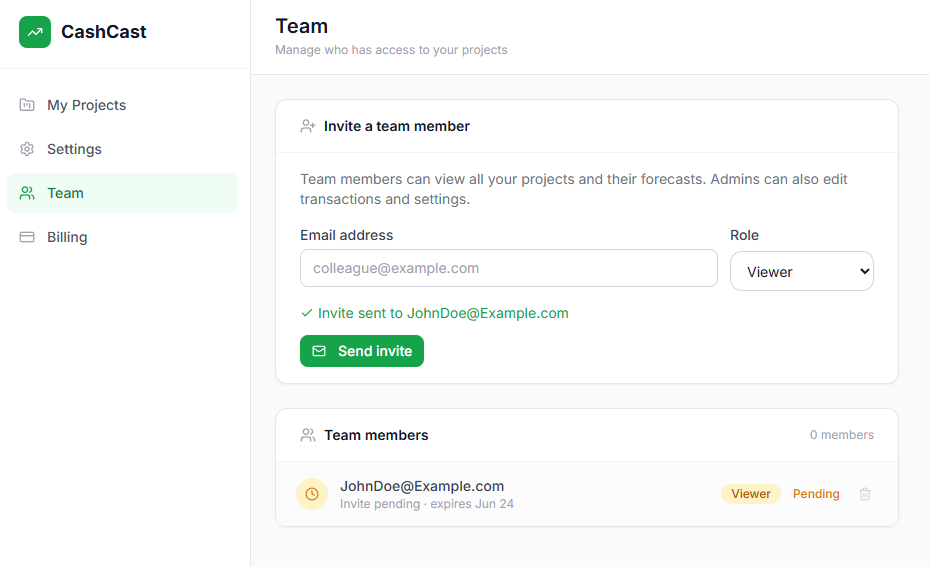Click the pending clock icon beside JohnDoe

pos(312,494)
